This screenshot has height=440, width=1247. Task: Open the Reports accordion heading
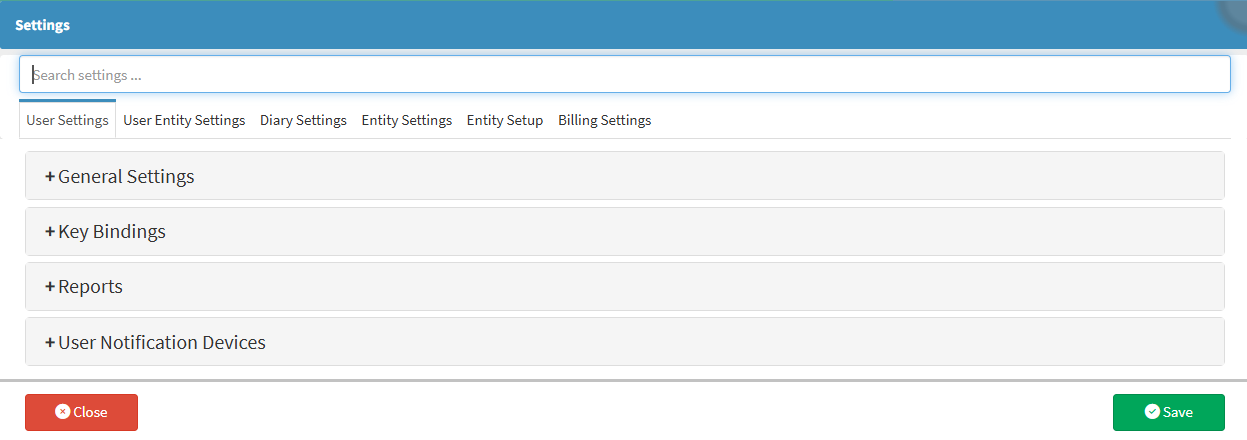pyautogui.click(x=90, y=287)
